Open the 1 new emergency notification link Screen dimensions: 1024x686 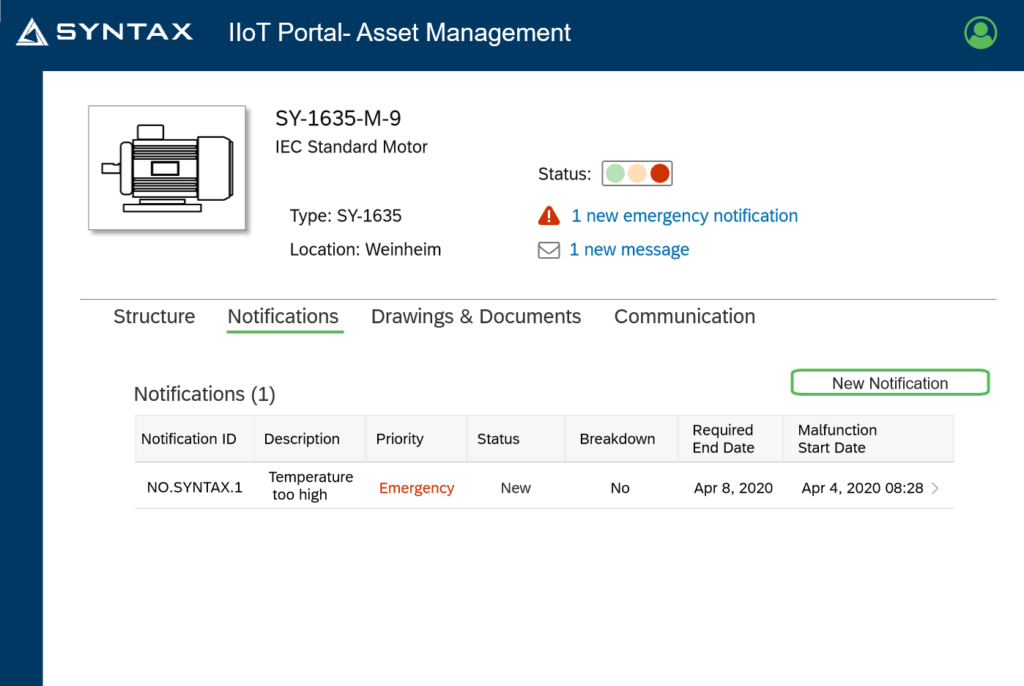[x=684, y=216]
